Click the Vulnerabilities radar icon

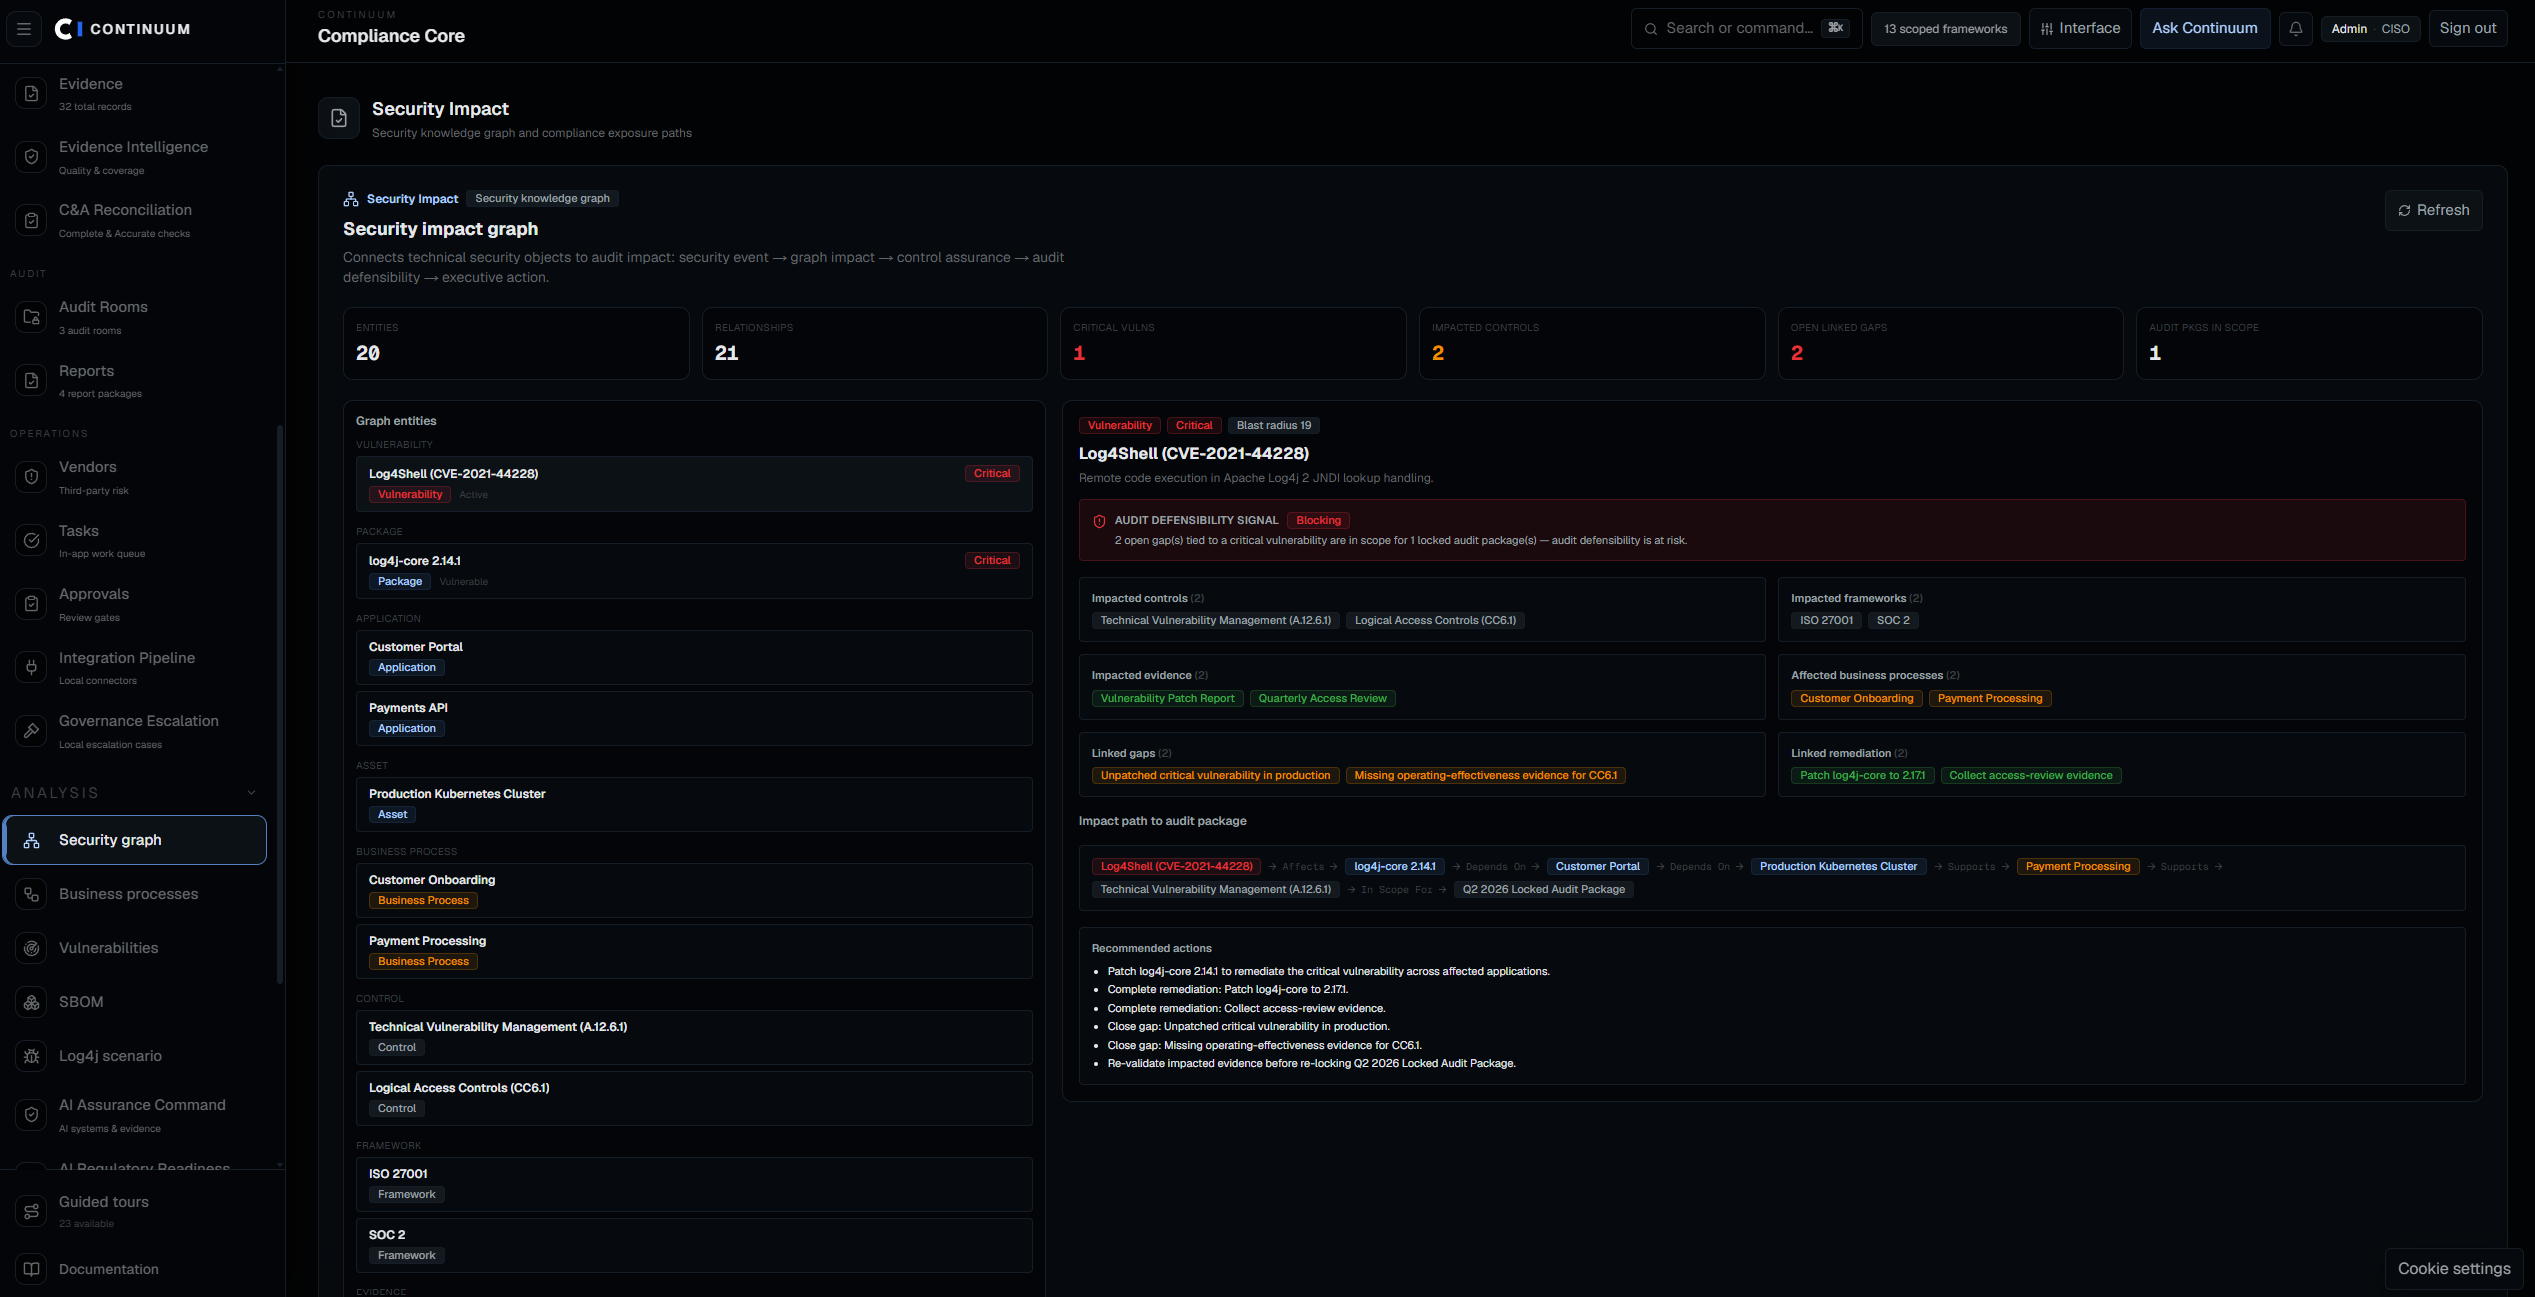tap(32, 948)
